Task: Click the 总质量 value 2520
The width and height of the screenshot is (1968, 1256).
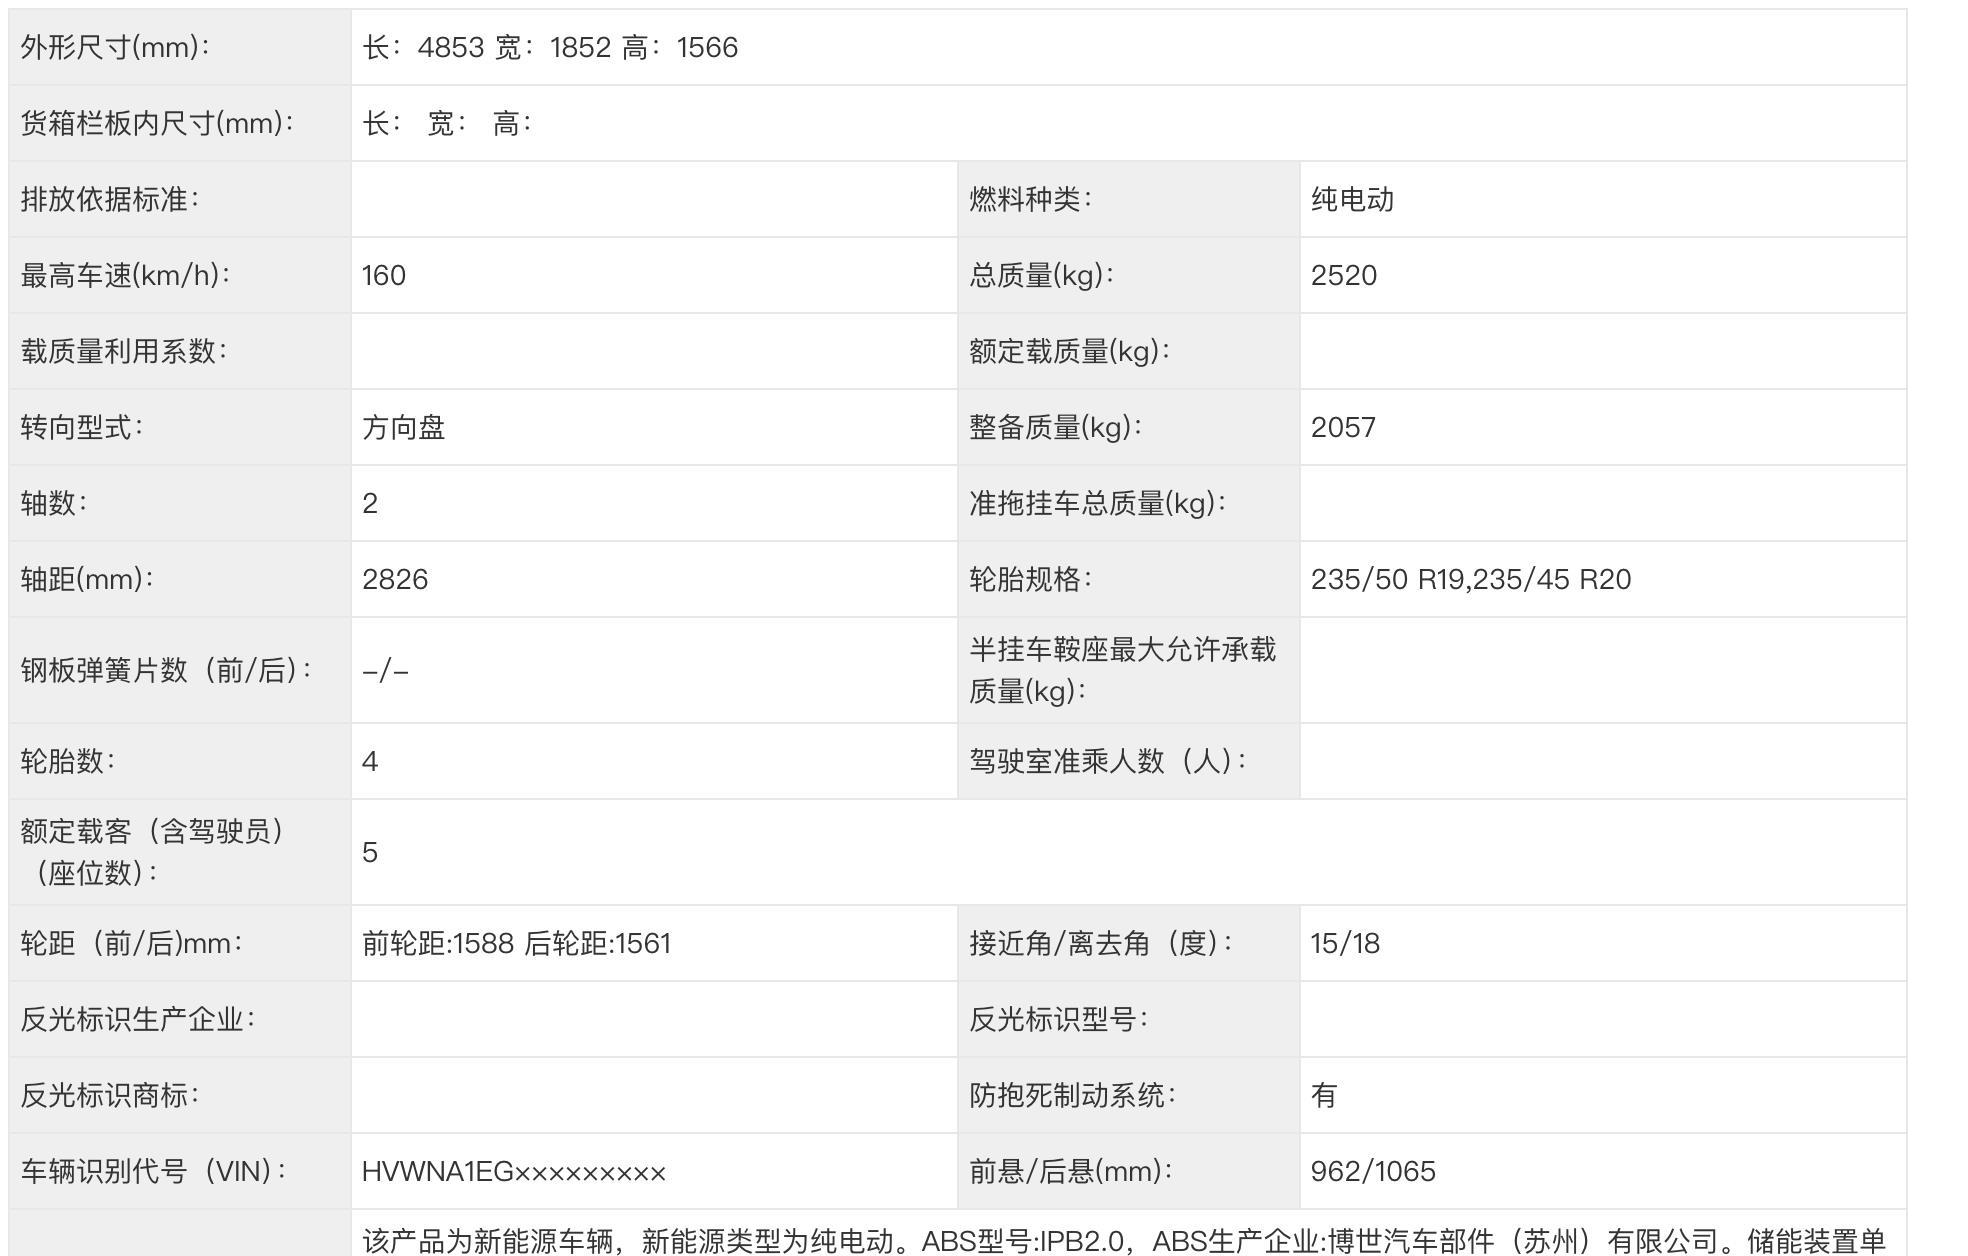Action: tap(1343, 276)
